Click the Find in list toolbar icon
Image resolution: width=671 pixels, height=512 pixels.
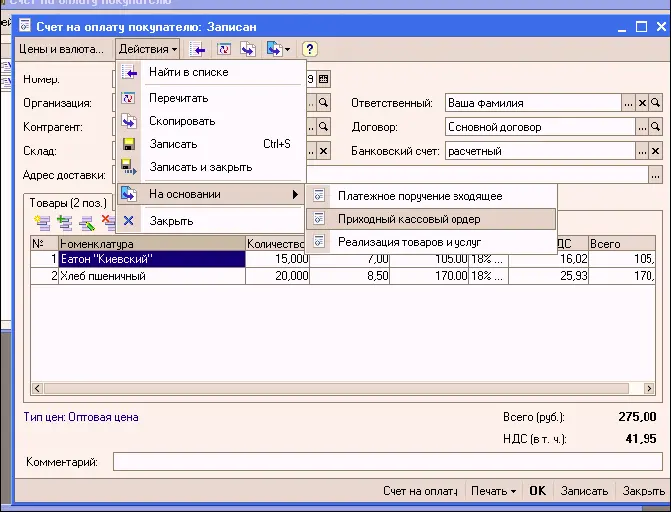pos(197,49)
